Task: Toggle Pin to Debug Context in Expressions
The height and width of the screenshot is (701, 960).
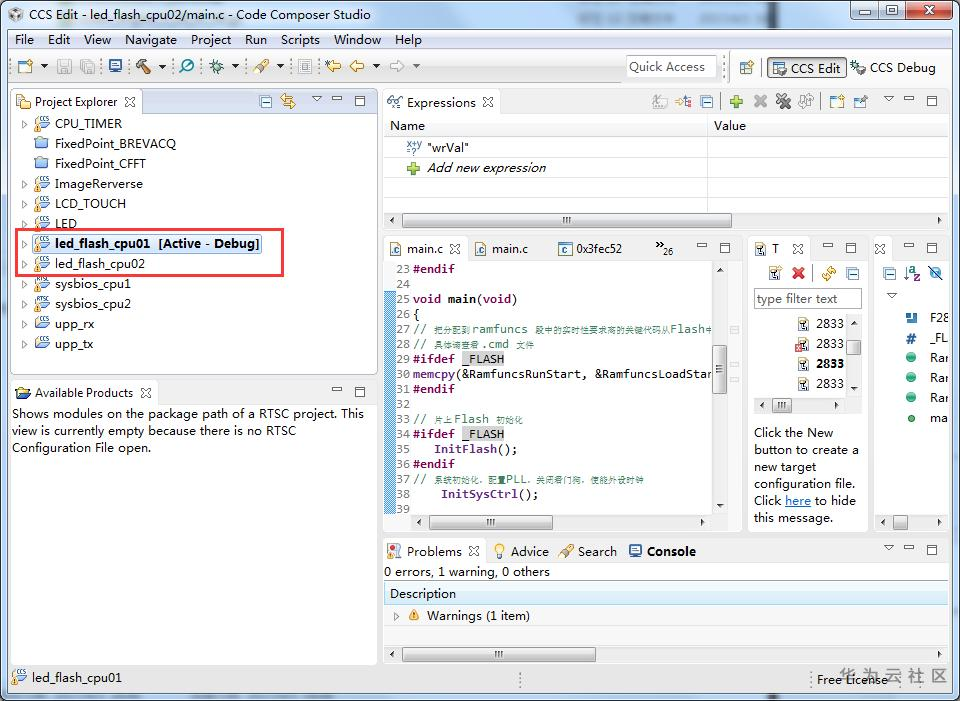Action: click(x=860, y=102)
